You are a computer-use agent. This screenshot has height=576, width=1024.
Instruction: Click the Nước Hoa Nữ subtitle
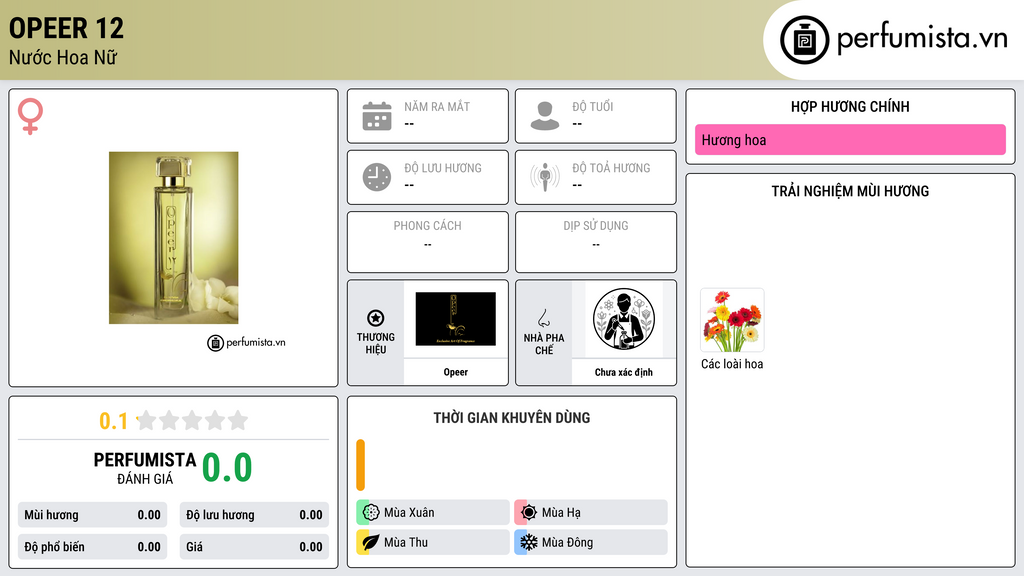(63, 57)
